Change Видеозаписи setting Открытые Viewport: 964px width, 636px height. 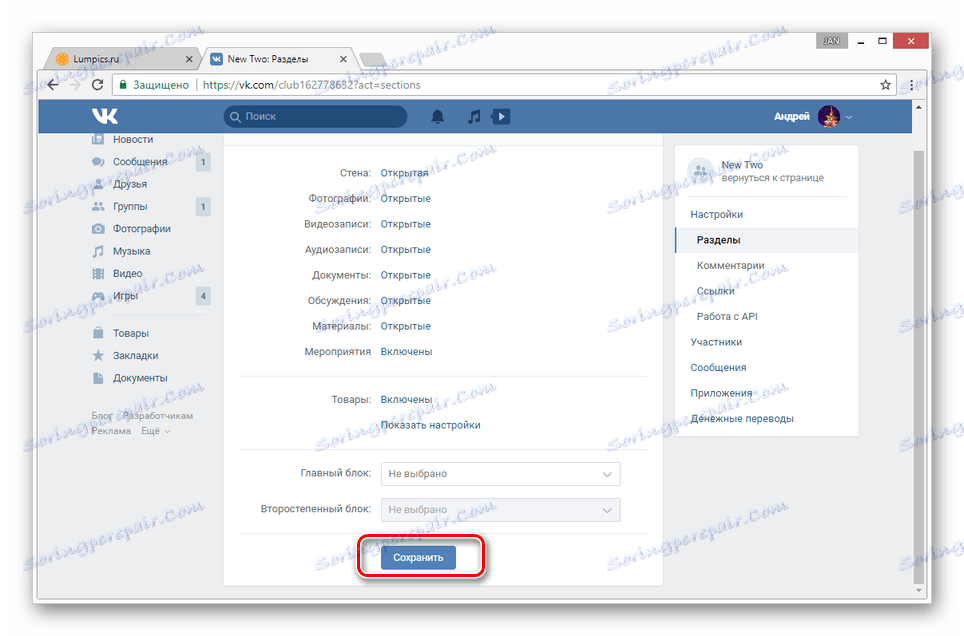point(406,225)
